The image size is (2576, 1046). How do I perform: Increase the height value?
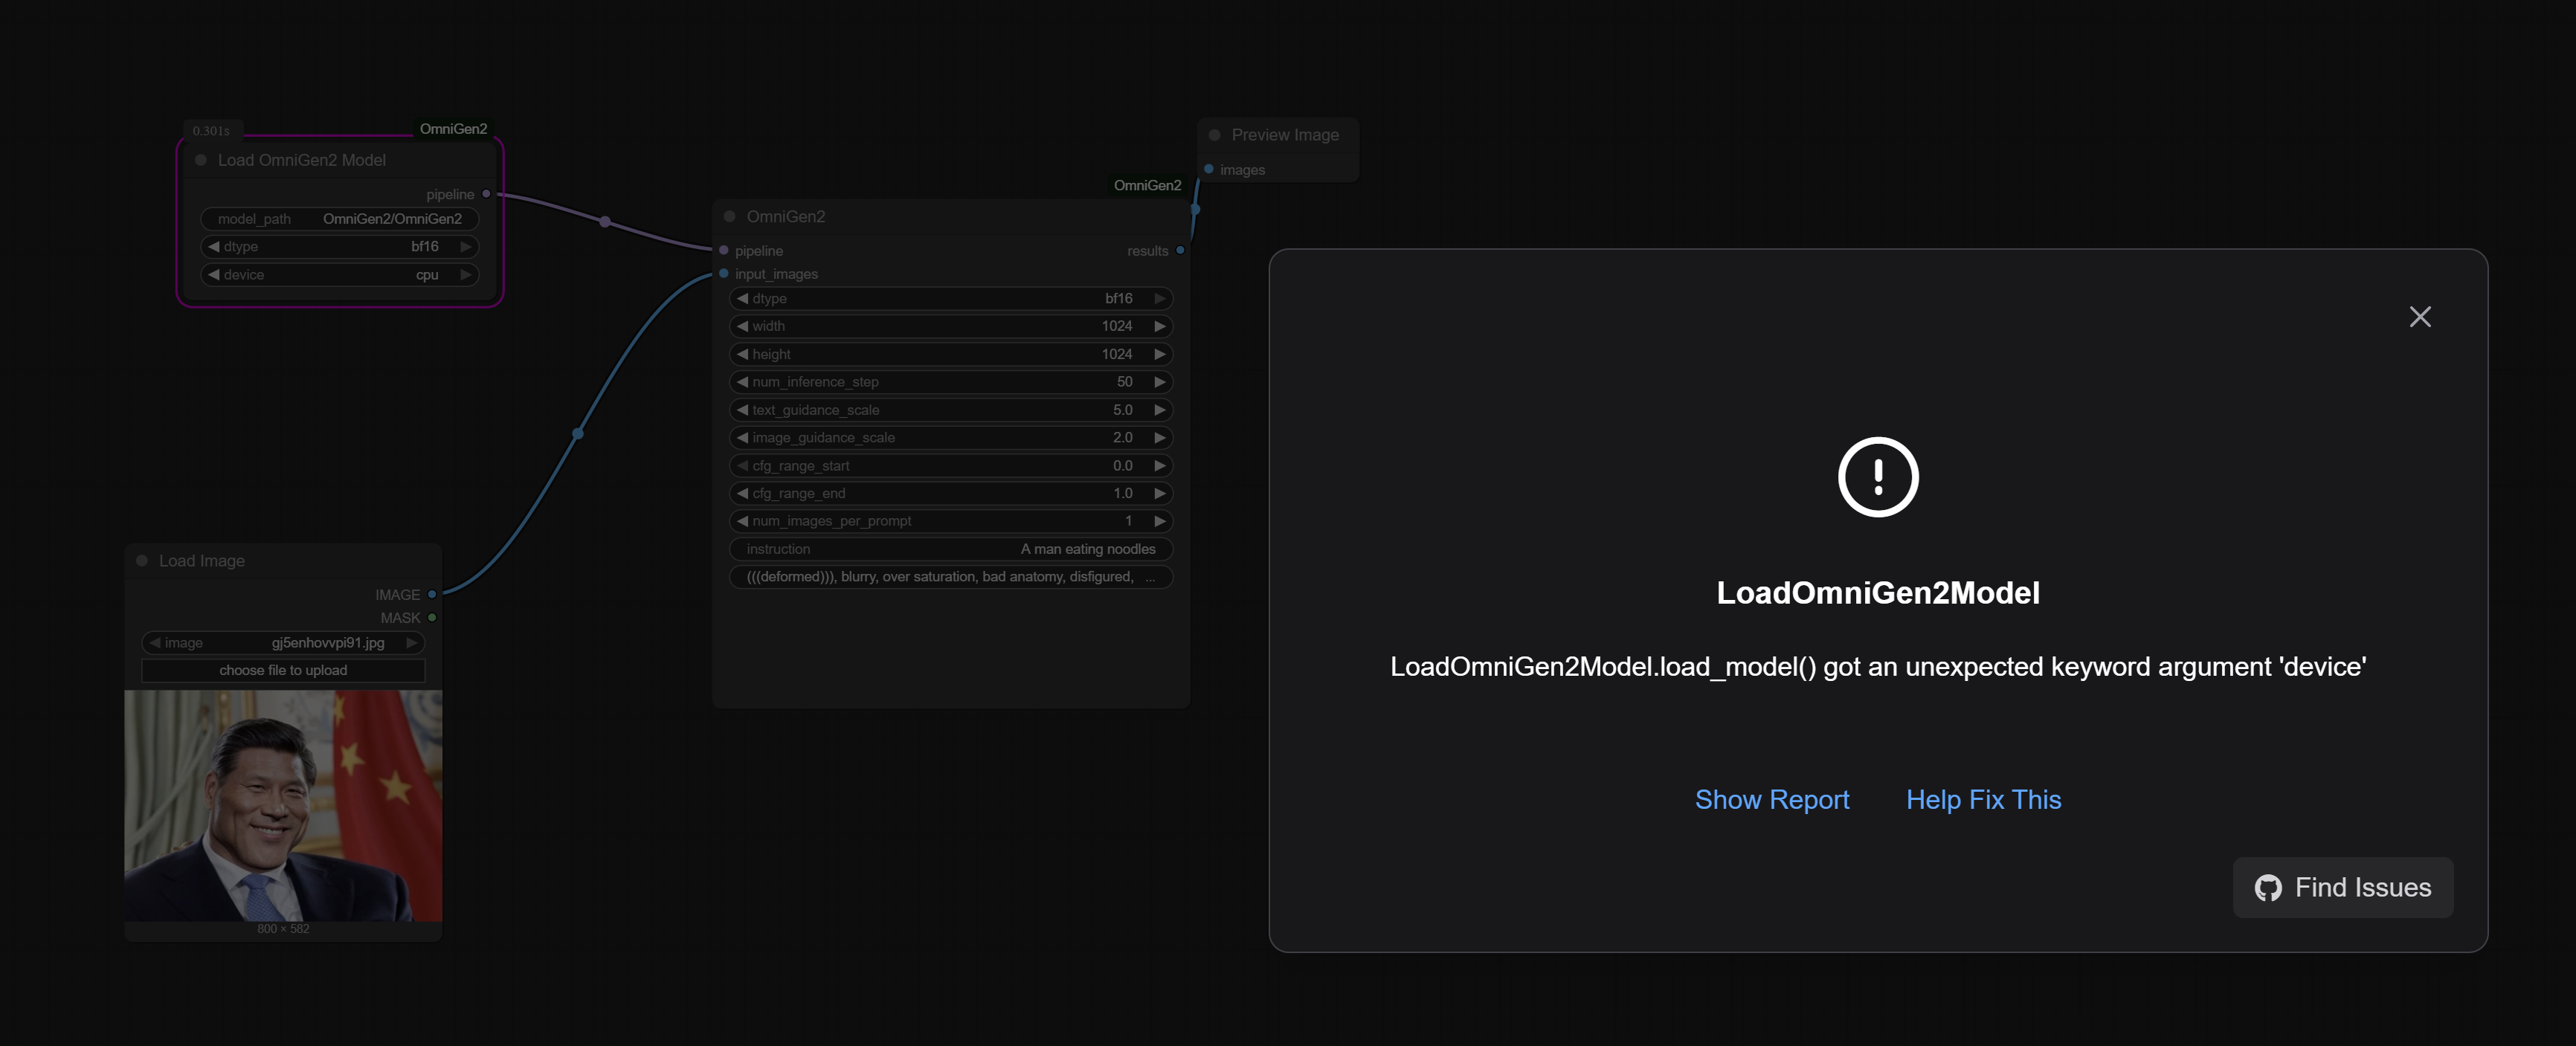pos(1160,354)
